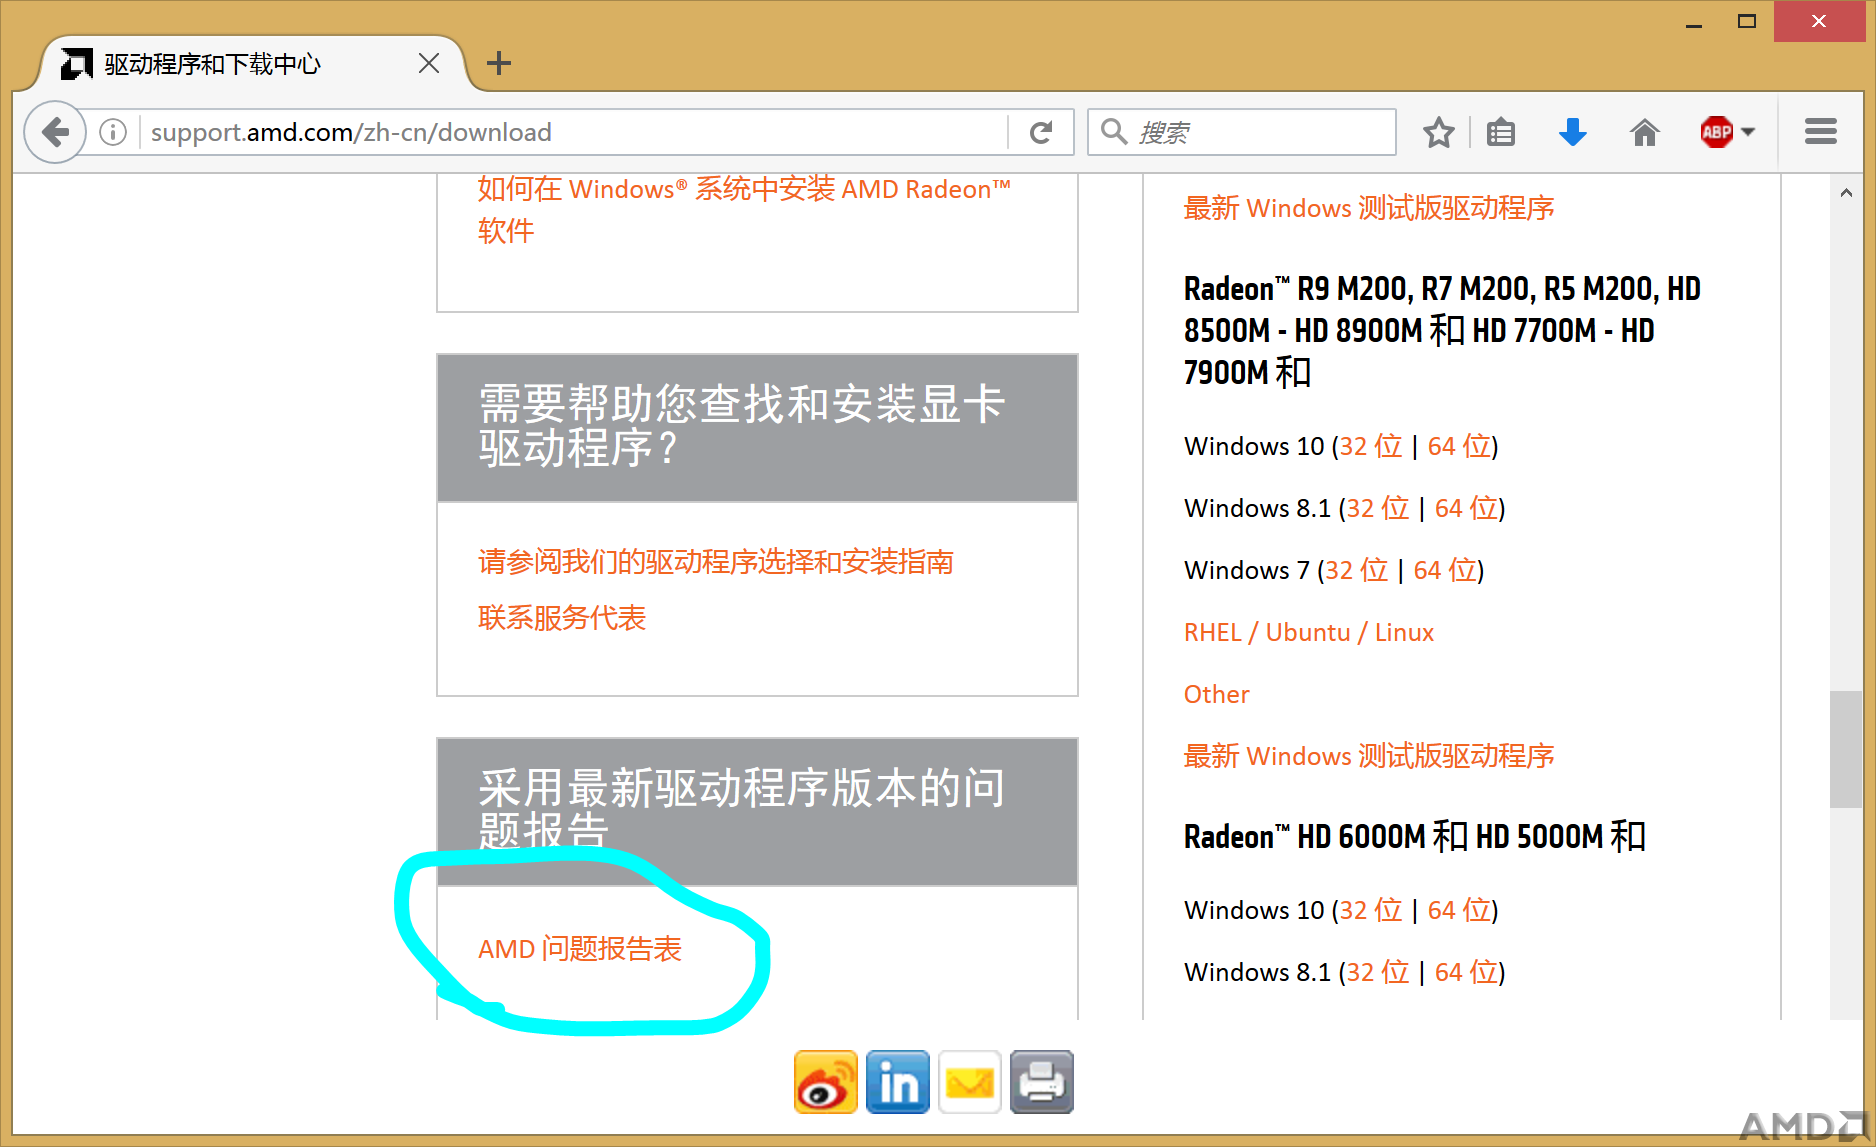Print the page with printer icon
Viewport: 1876px width, 1147px height.
click(x=1041, y=1082)
